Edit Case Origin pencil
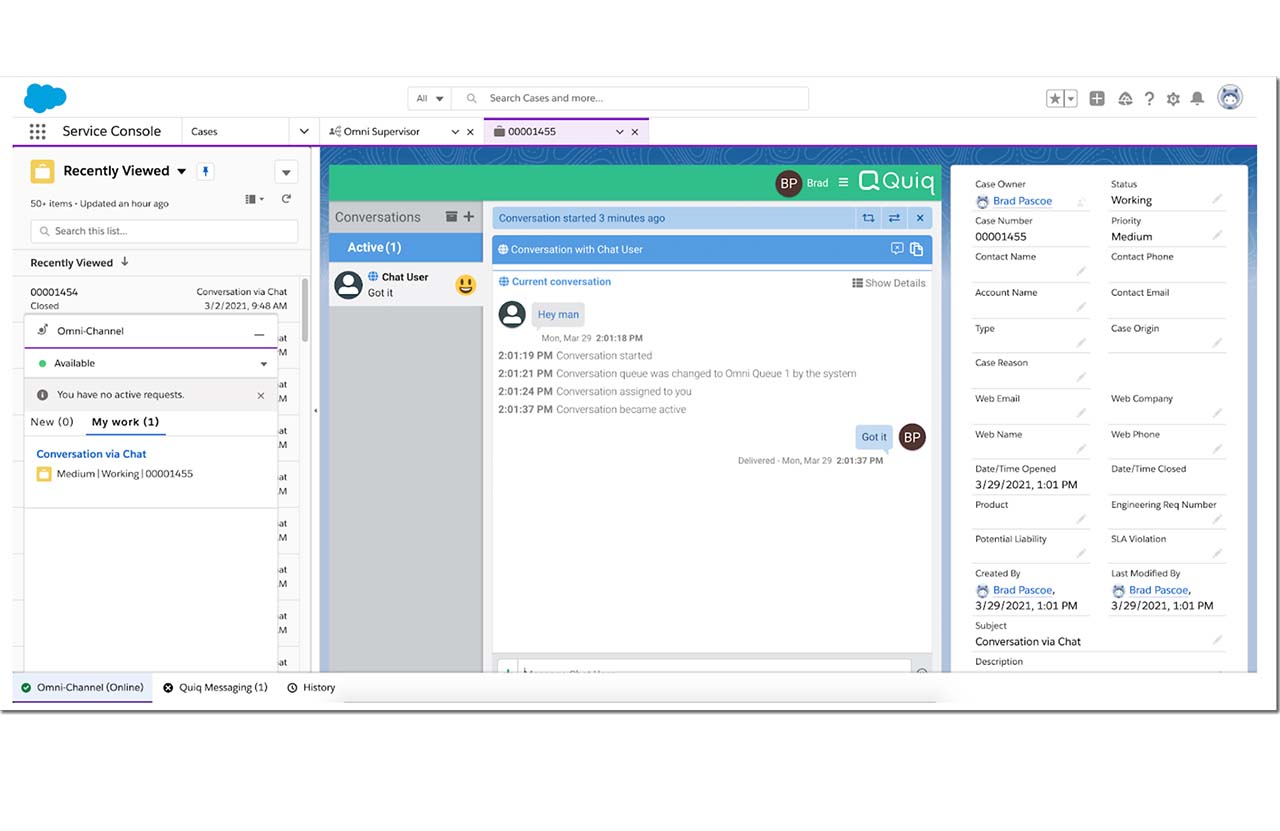 pyautogui.click(x=1217, y=343)
